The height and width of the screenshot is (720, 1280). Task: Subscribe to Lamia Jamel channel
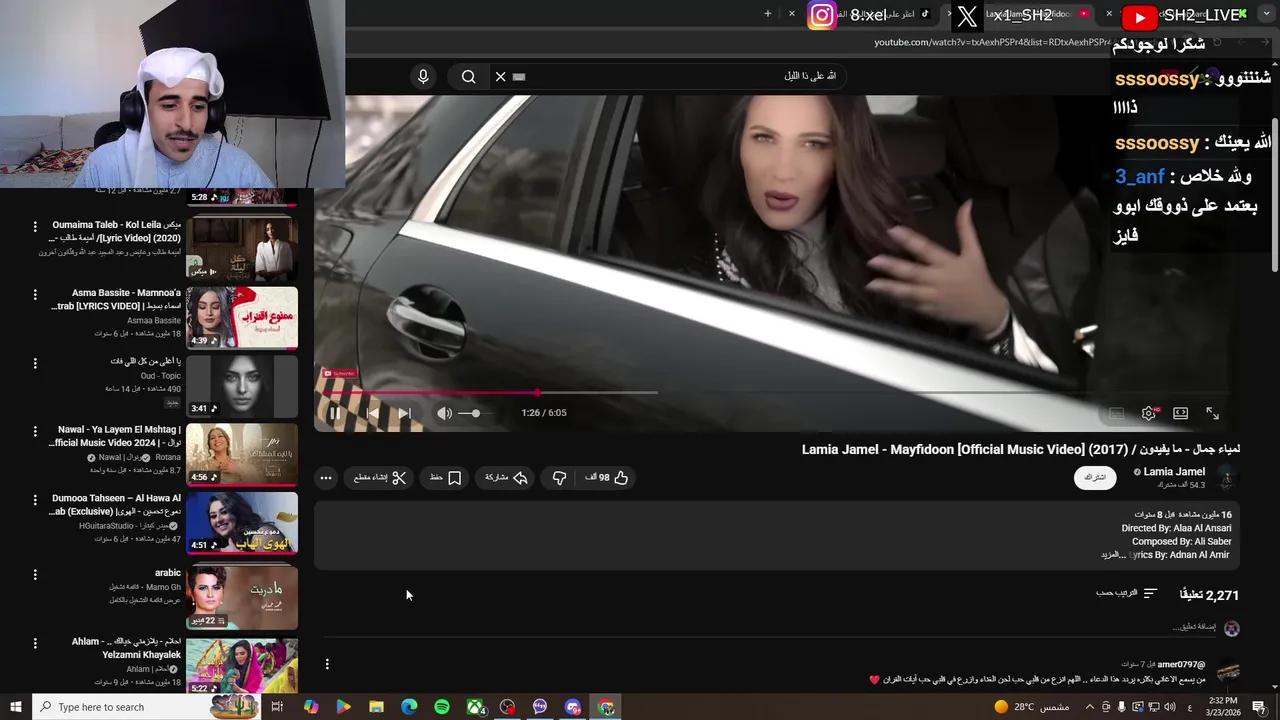[x=1095, y=478]
